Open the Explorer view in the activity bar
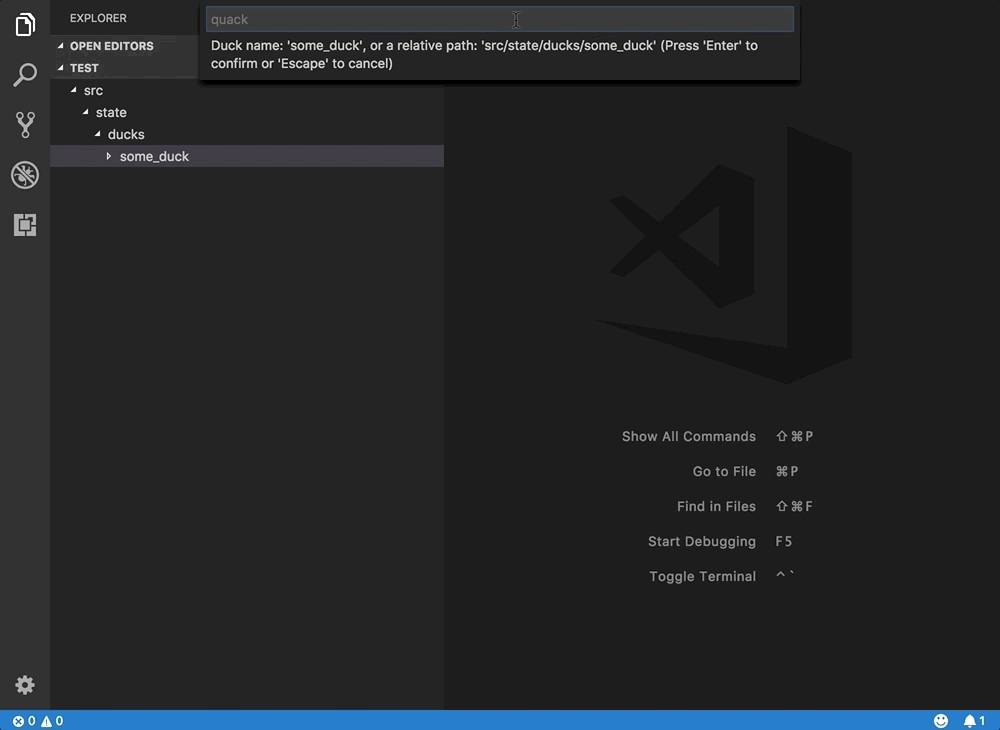This screenshot has width=1000, height=730. [x=25, y=24]
